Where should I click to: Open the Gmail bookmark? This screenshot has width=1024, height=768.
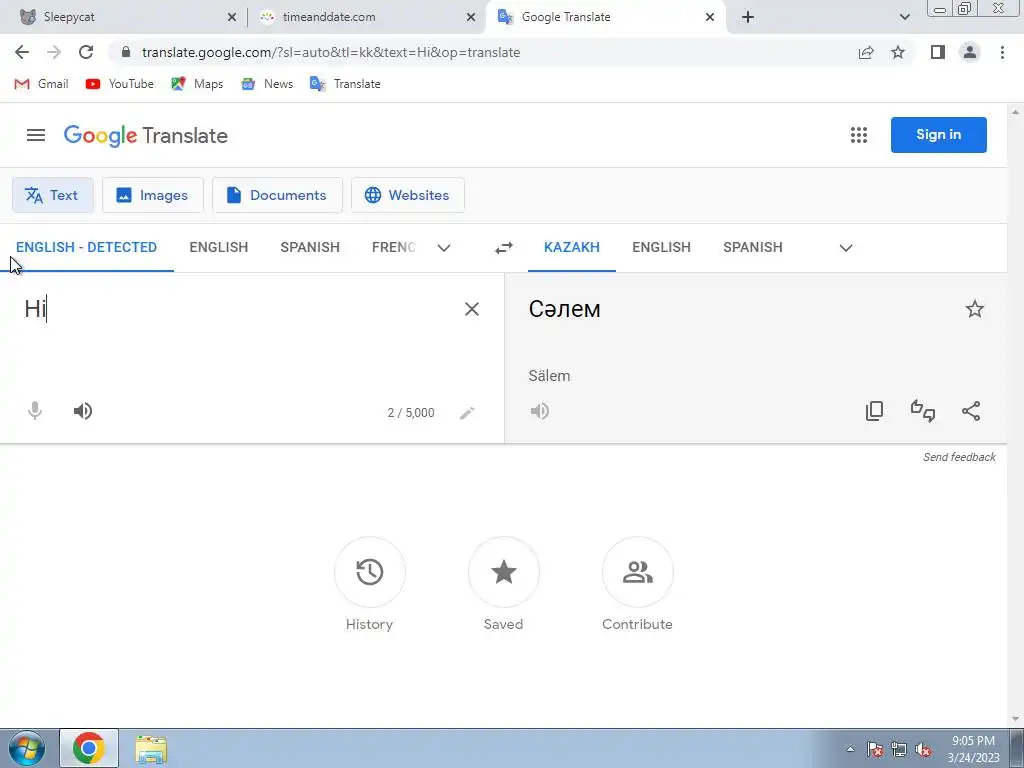(x=41, y=84)
